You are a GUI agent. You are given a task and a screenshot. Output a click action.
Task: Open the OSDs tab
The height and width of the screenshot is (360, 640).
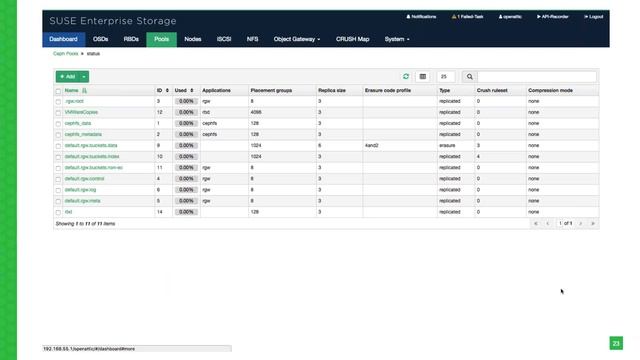coord(100,39)
